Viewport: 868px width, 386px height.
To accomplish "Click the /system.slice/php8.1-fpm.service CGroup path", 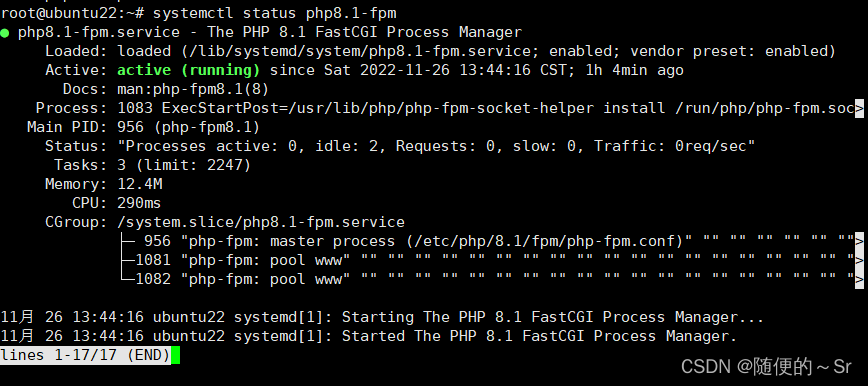I will [x=261, y=222].
